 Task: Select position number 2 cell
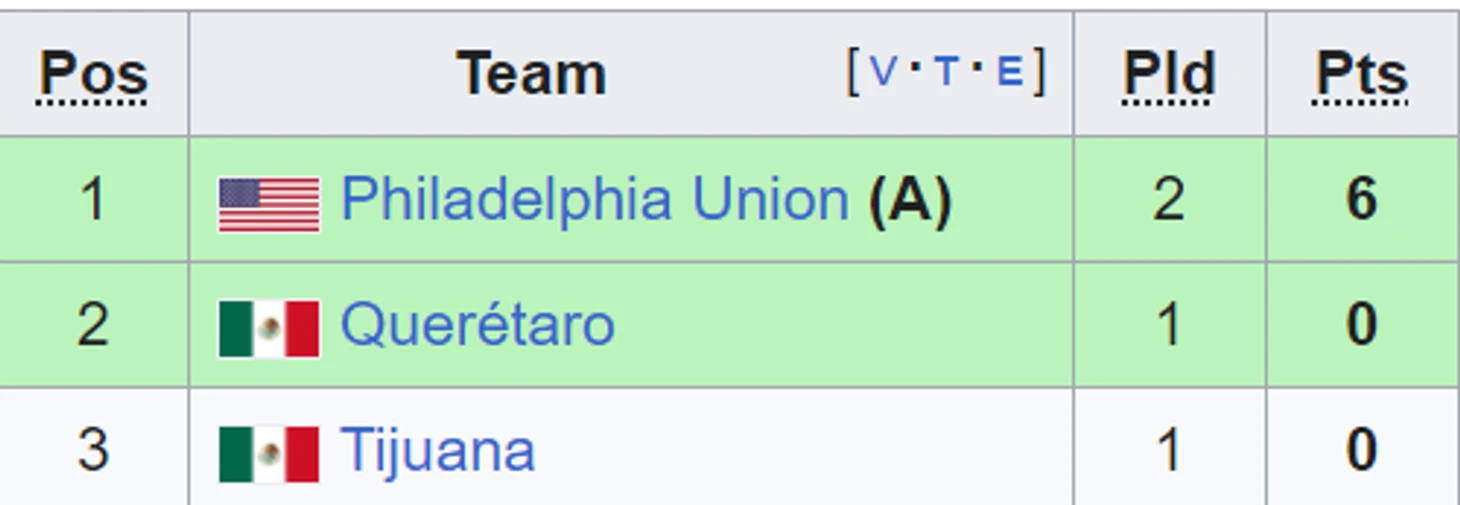tap(94, 325)
